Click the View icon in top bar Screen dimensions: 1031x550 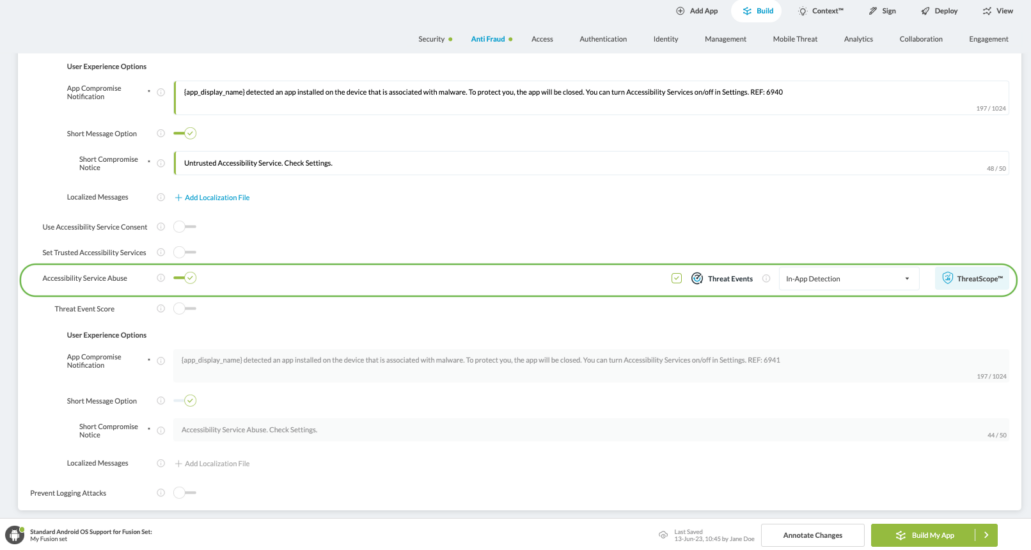pos(987,11)
